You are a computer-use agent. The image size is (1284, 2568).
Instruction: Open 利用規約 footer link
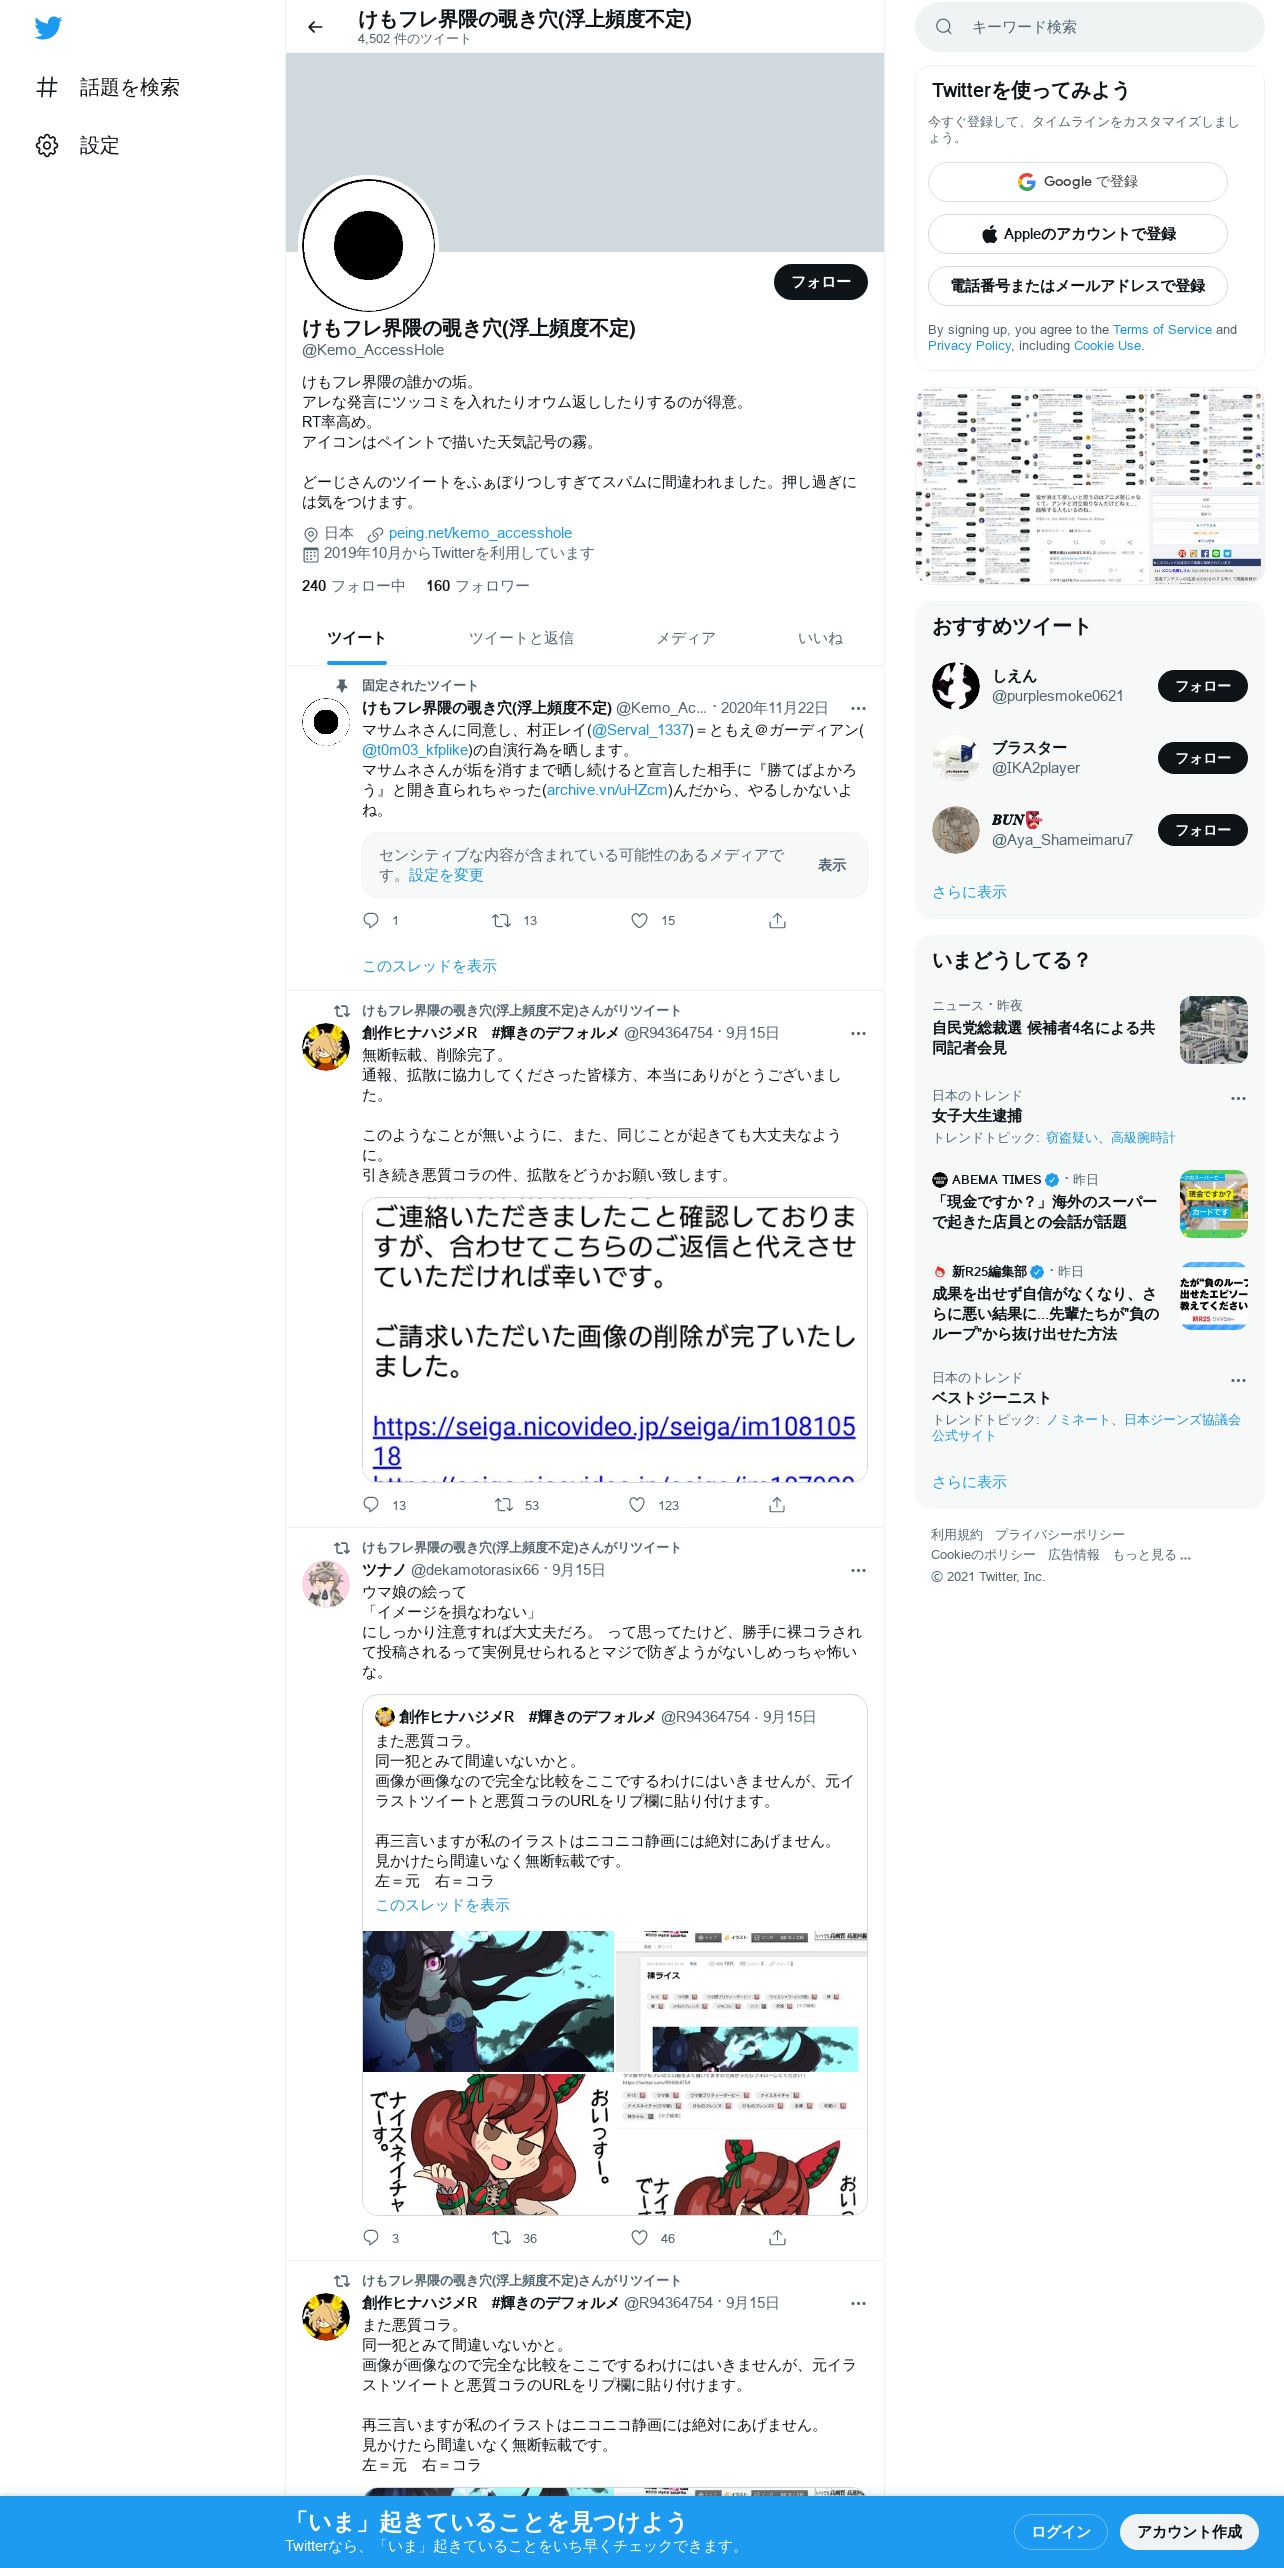pos(957,1535)
